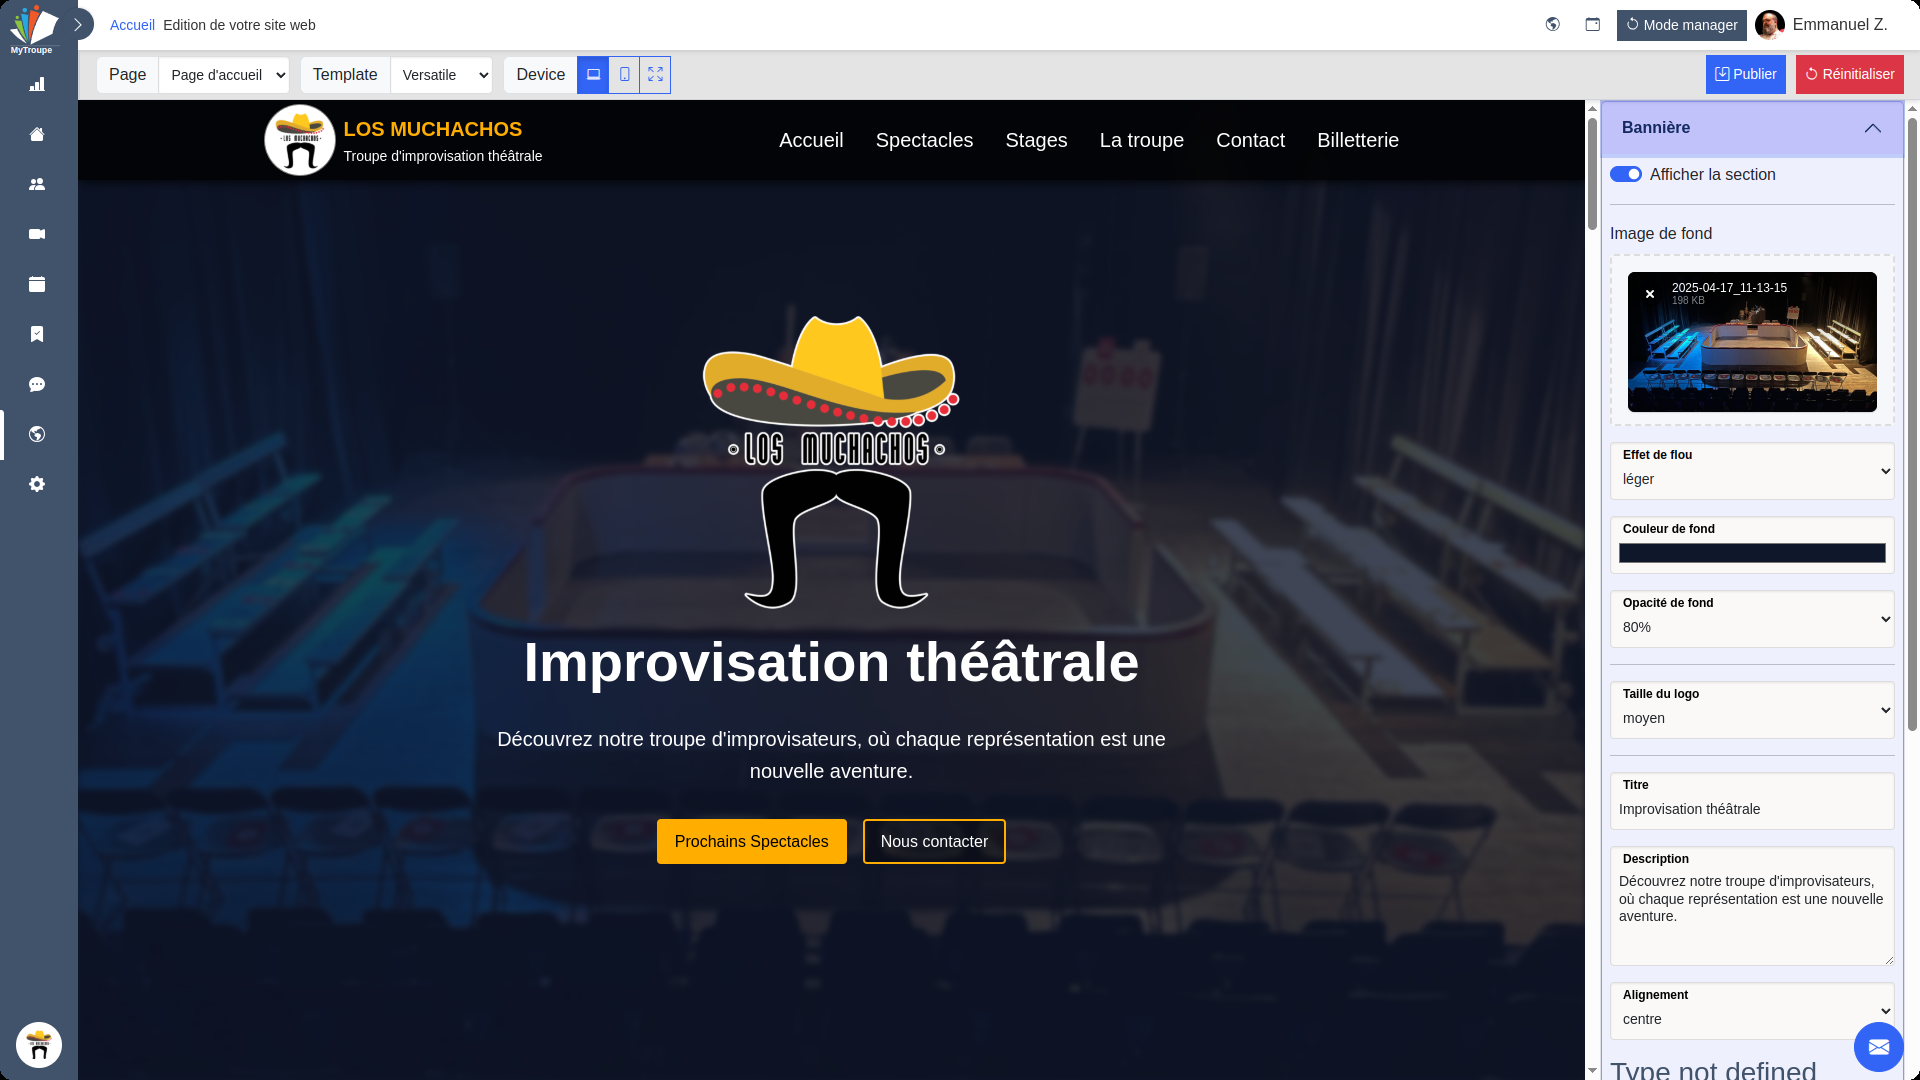Viewport: 1920px width, 1080px height.
Task: Open the chat messages sidebar icon
Action: (37, 384)
